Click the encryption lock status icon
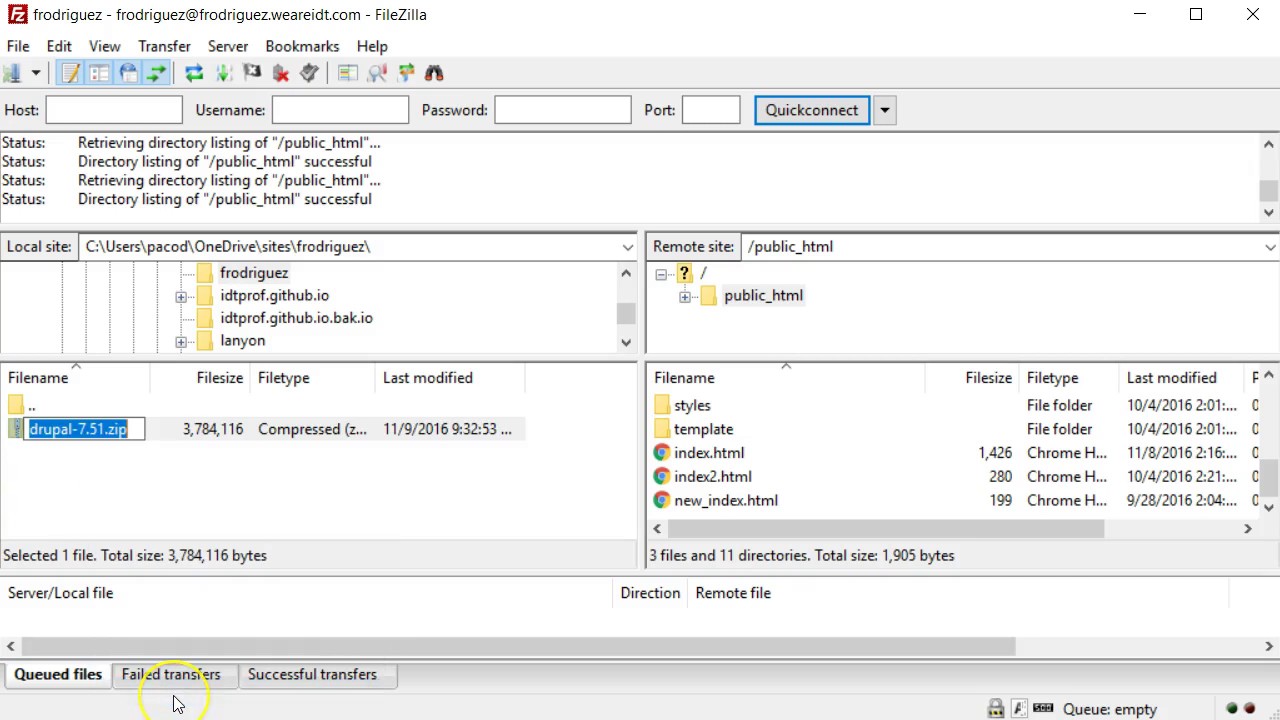1280x720 pixels. (996, 709)
